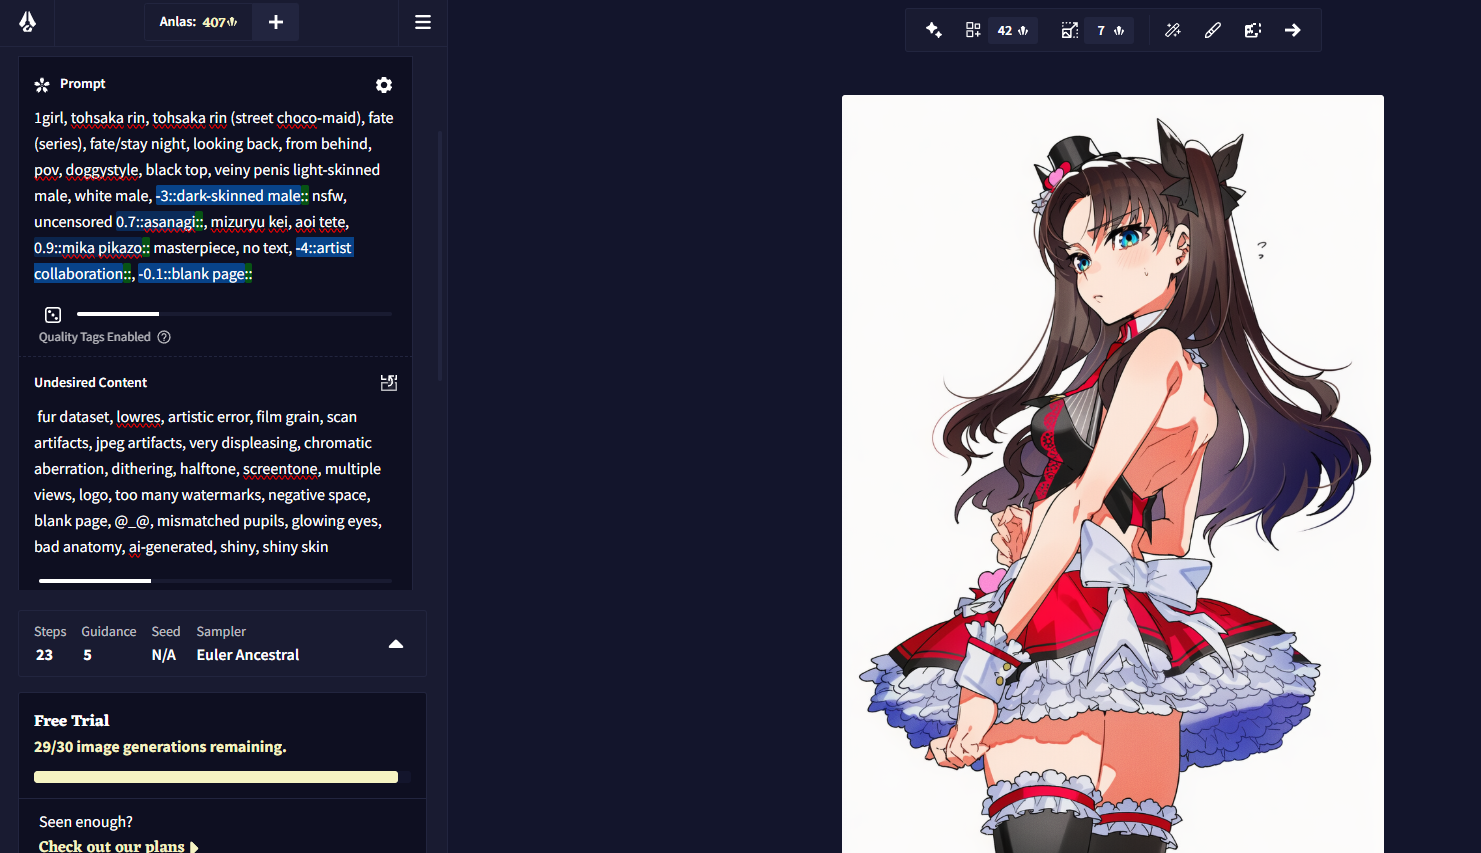
Task: Generate variations with sparkle icon
Action: pos(934,30)
